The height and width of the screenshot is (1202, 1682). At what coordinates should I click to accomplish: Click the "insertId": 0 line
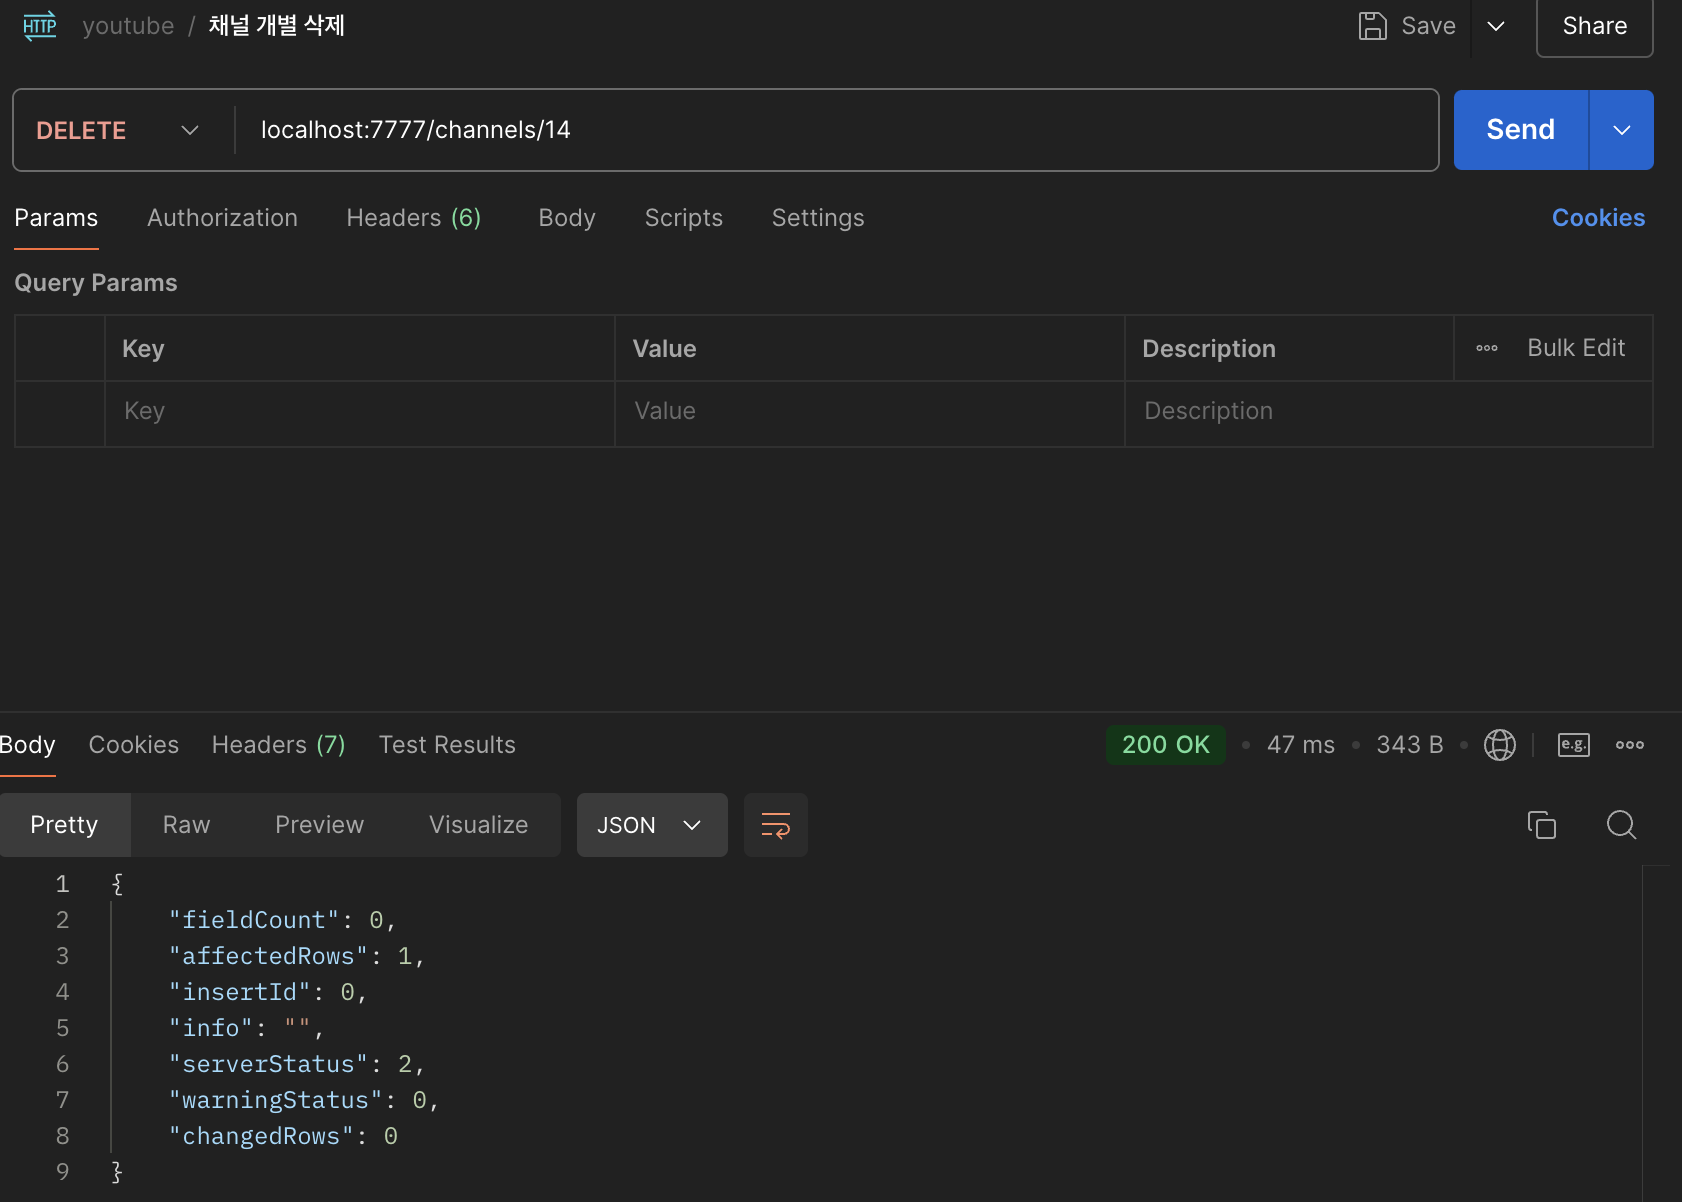[268, 992]
